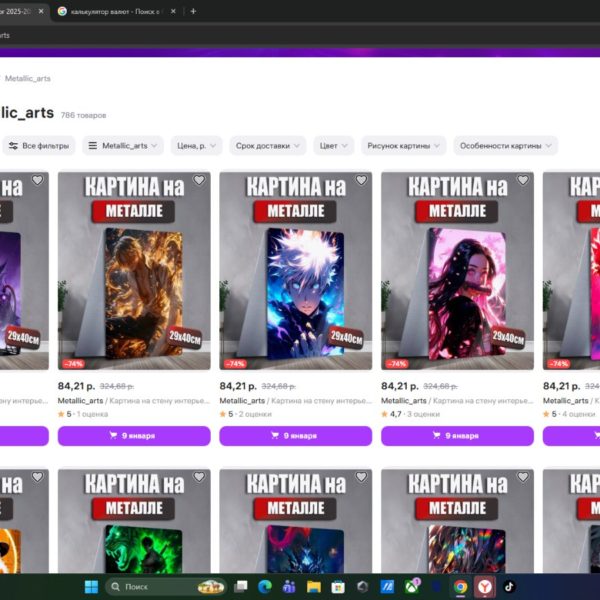The height and width of the screenshot is (600, 600).
Task: Click Metallic_arts breadcrumb link
Action: click(28, 78)
